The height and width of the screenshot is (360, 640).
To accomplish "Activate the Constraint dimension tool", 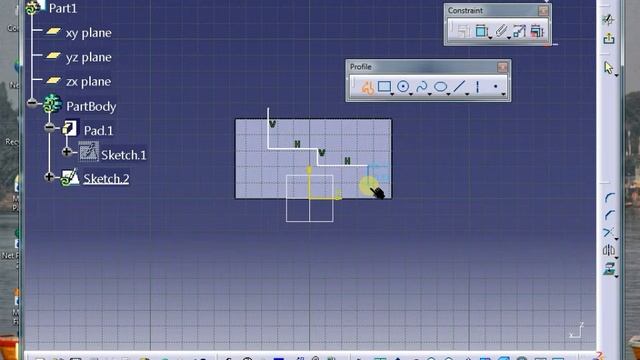I will click(481, 31).
